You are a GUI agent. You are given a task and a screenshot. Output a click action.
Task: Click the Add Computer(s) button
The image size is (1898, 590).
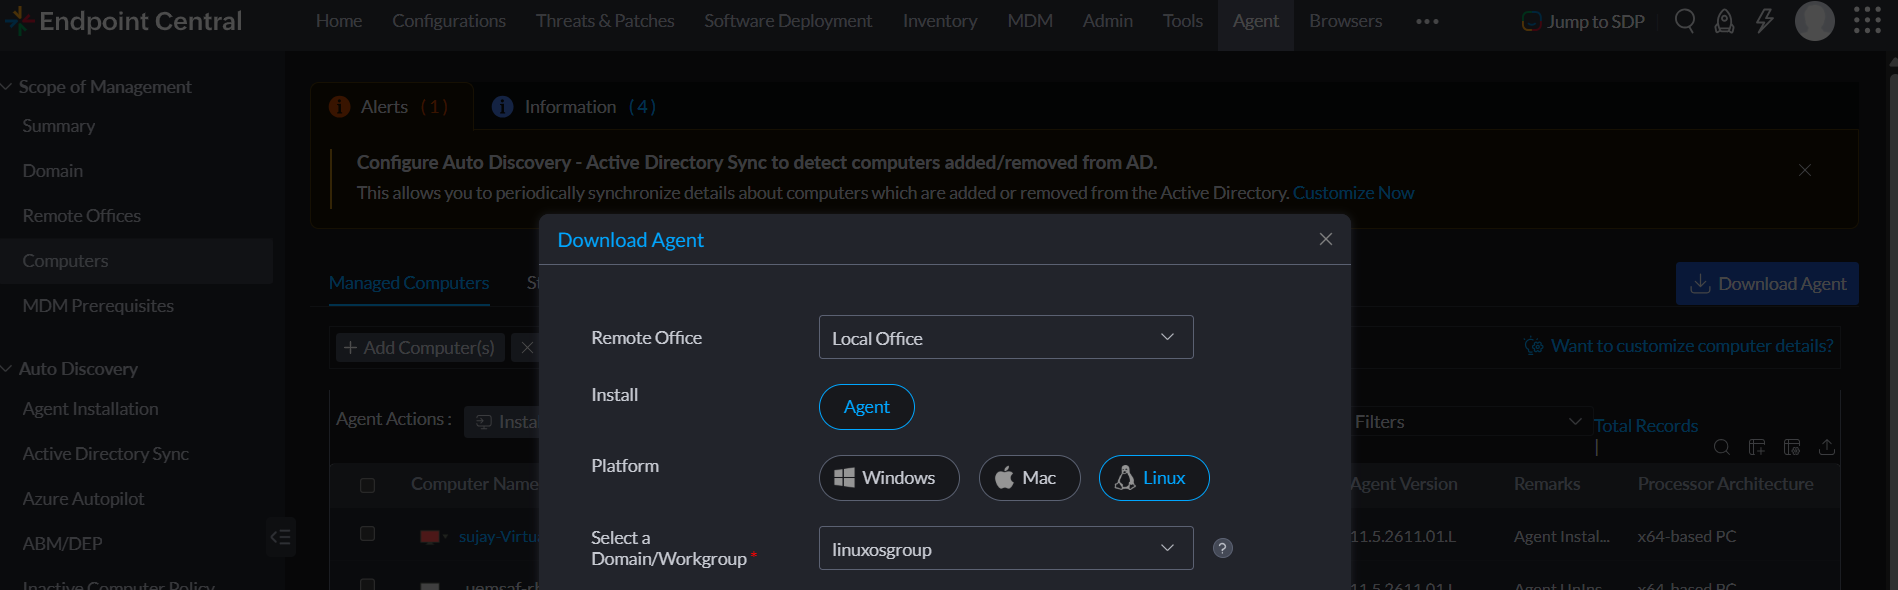420,347
